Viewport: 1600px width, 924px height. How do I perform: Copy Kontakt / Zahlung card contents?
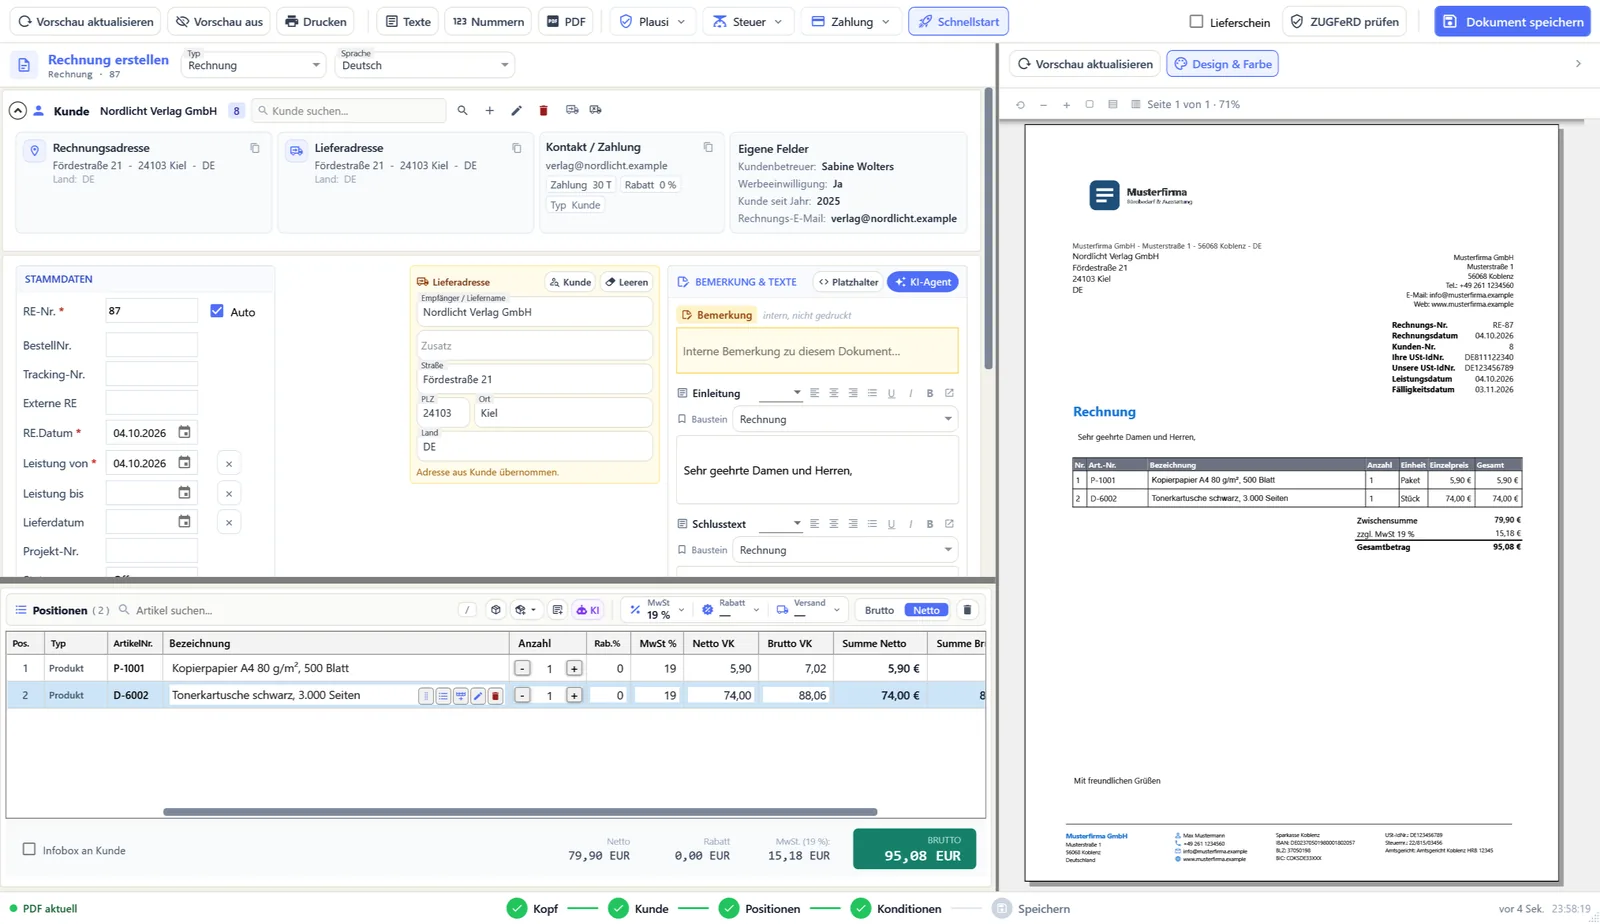point(708,147)
